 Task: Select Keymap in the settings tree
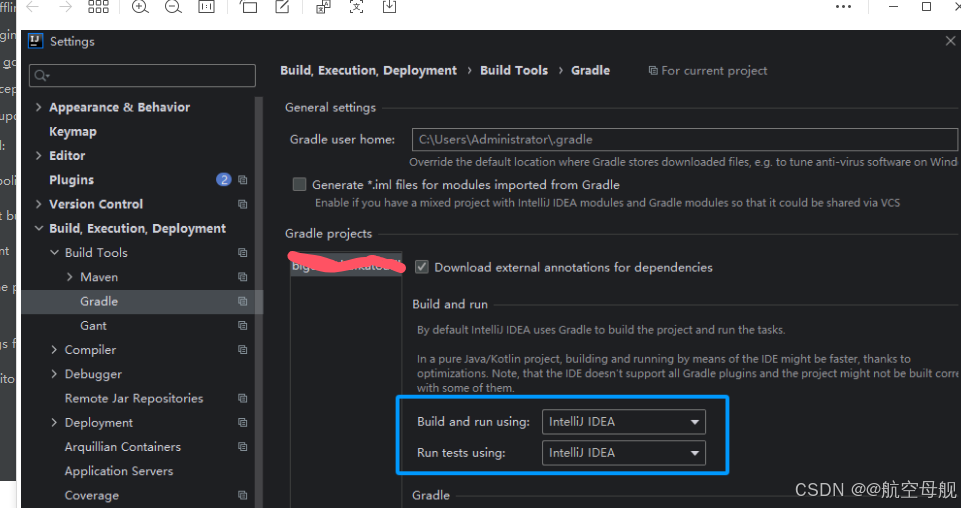pos(73,132)
